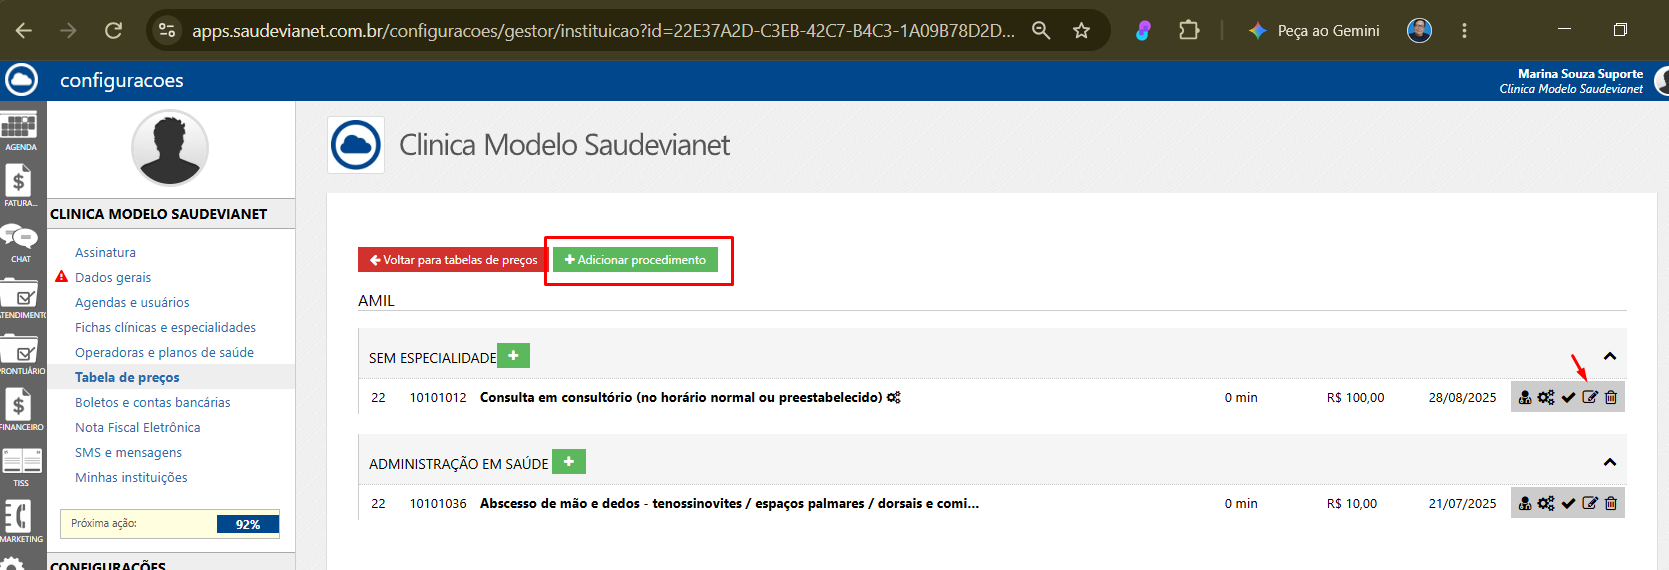The image size is (1669, 570).
Task: Open Dados gerais settings page
Action: 113,277
